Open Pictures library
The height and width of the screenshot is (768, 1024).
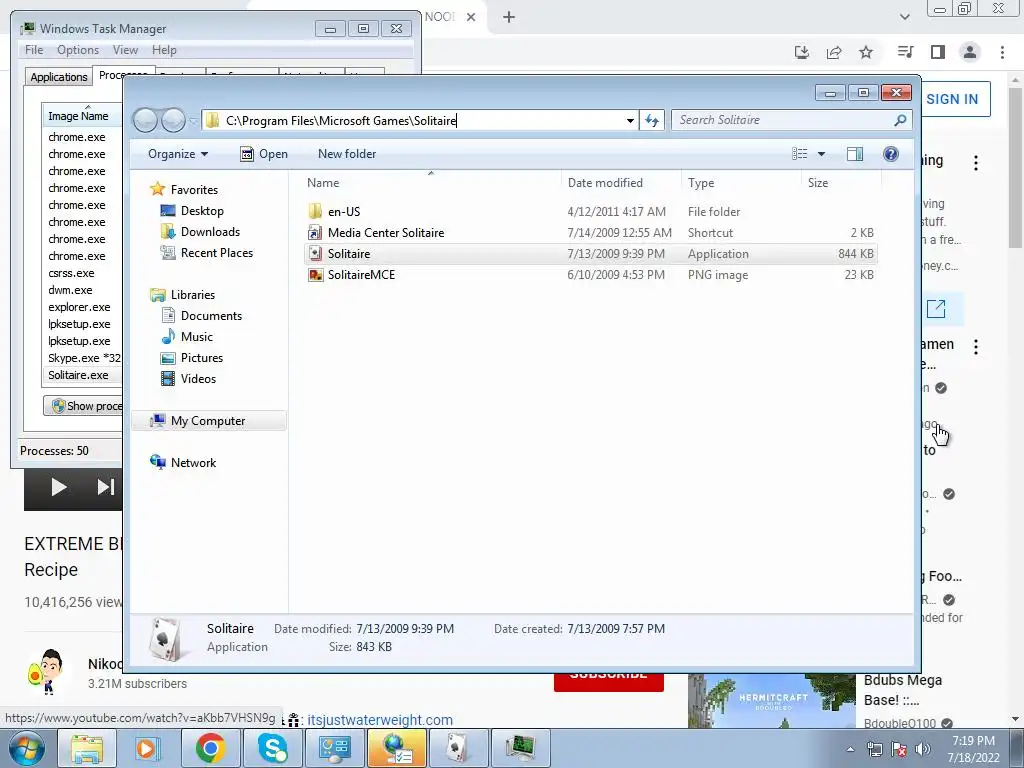(201, 358)
